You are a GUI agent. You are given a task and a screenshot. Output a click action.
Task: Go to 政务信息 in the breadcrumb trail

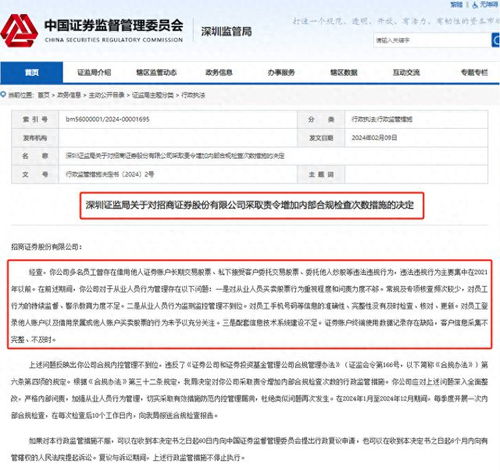[69, 95]
